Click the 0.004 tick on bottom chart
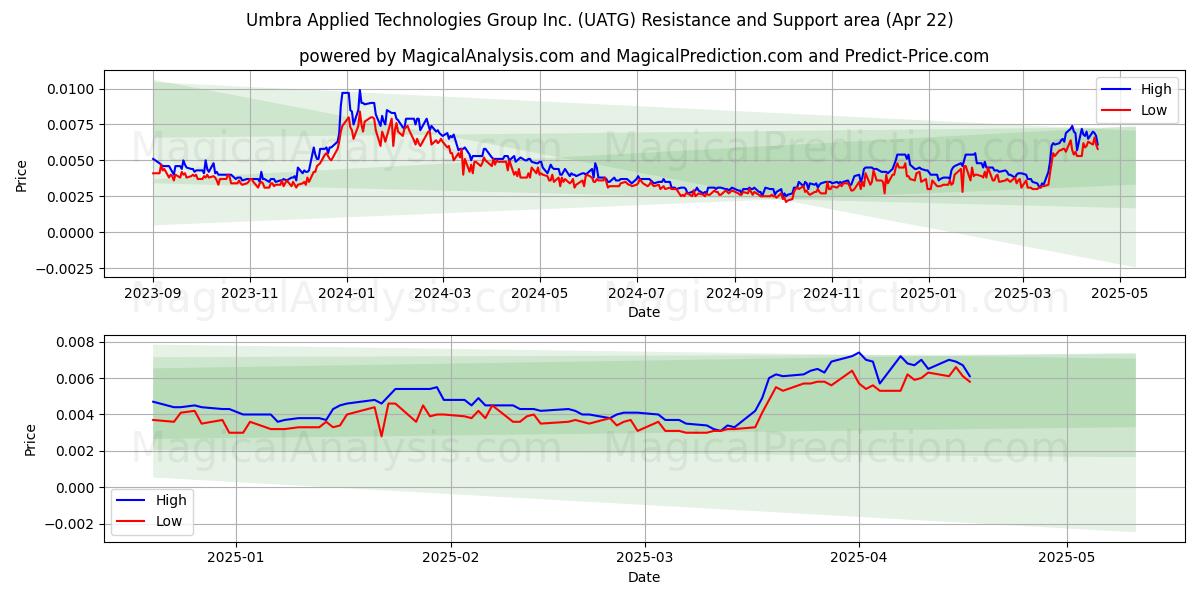The image size is (1200, 600). (x=77, y=415)
